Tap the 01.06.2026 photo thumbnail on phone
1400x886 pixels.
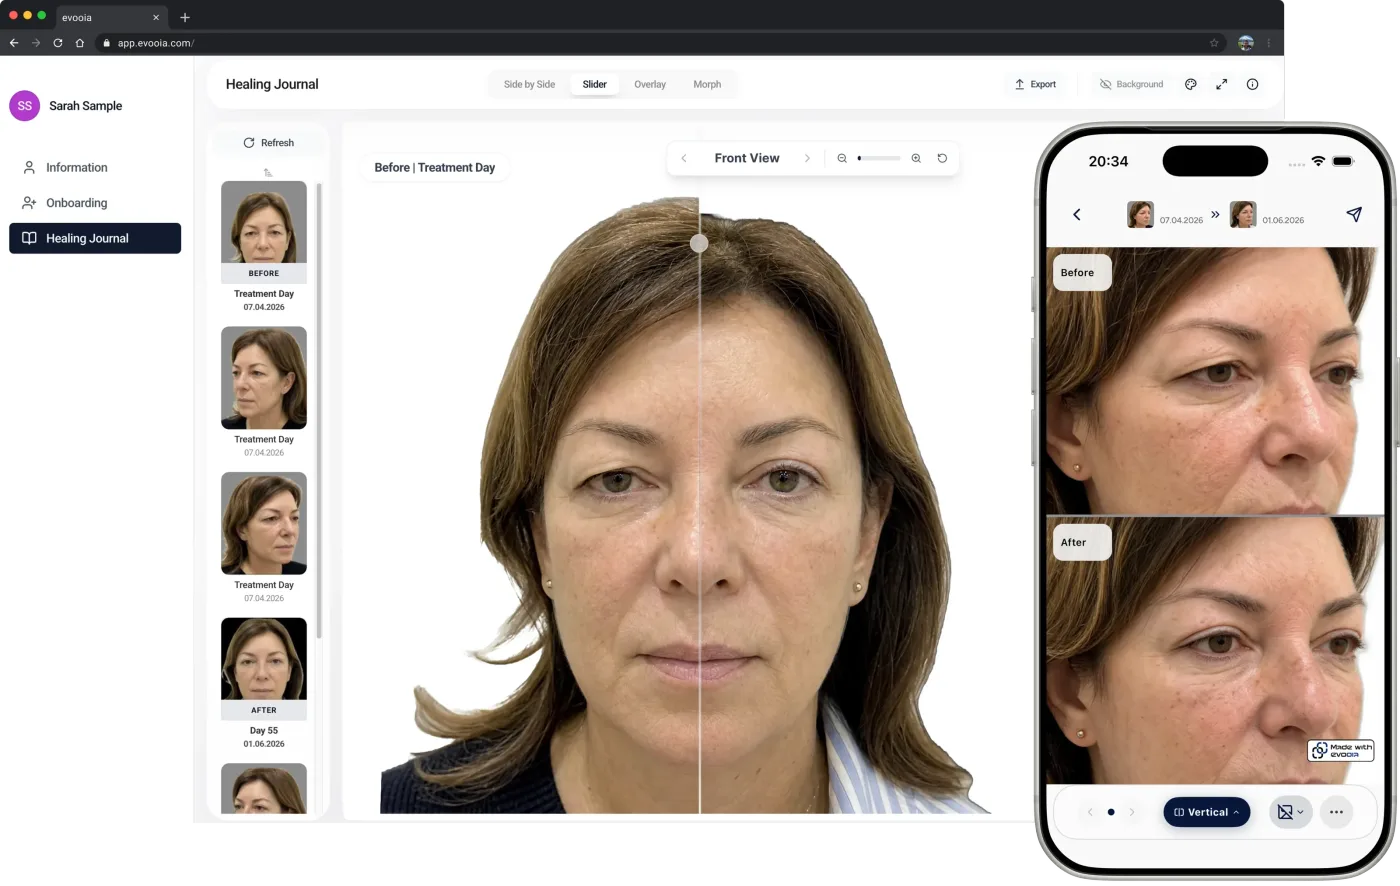click(1243, 214)
